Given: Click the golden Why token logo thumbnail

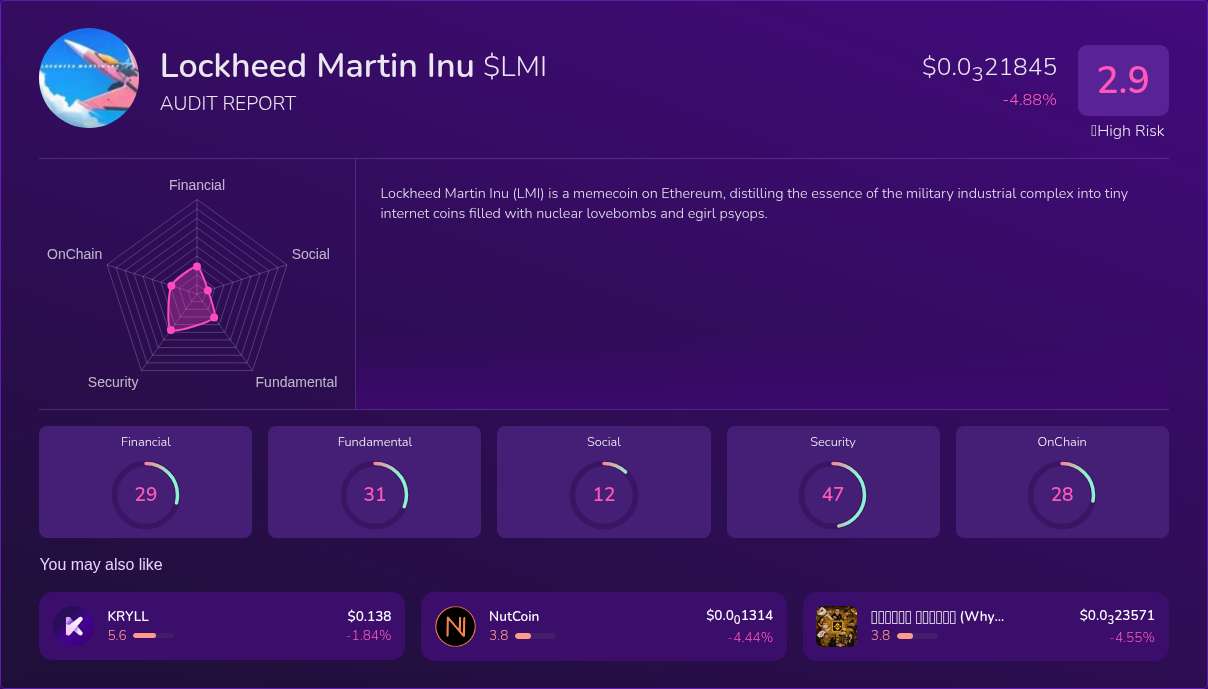Looking at the screenshot, I should click(x=837, y=627).
